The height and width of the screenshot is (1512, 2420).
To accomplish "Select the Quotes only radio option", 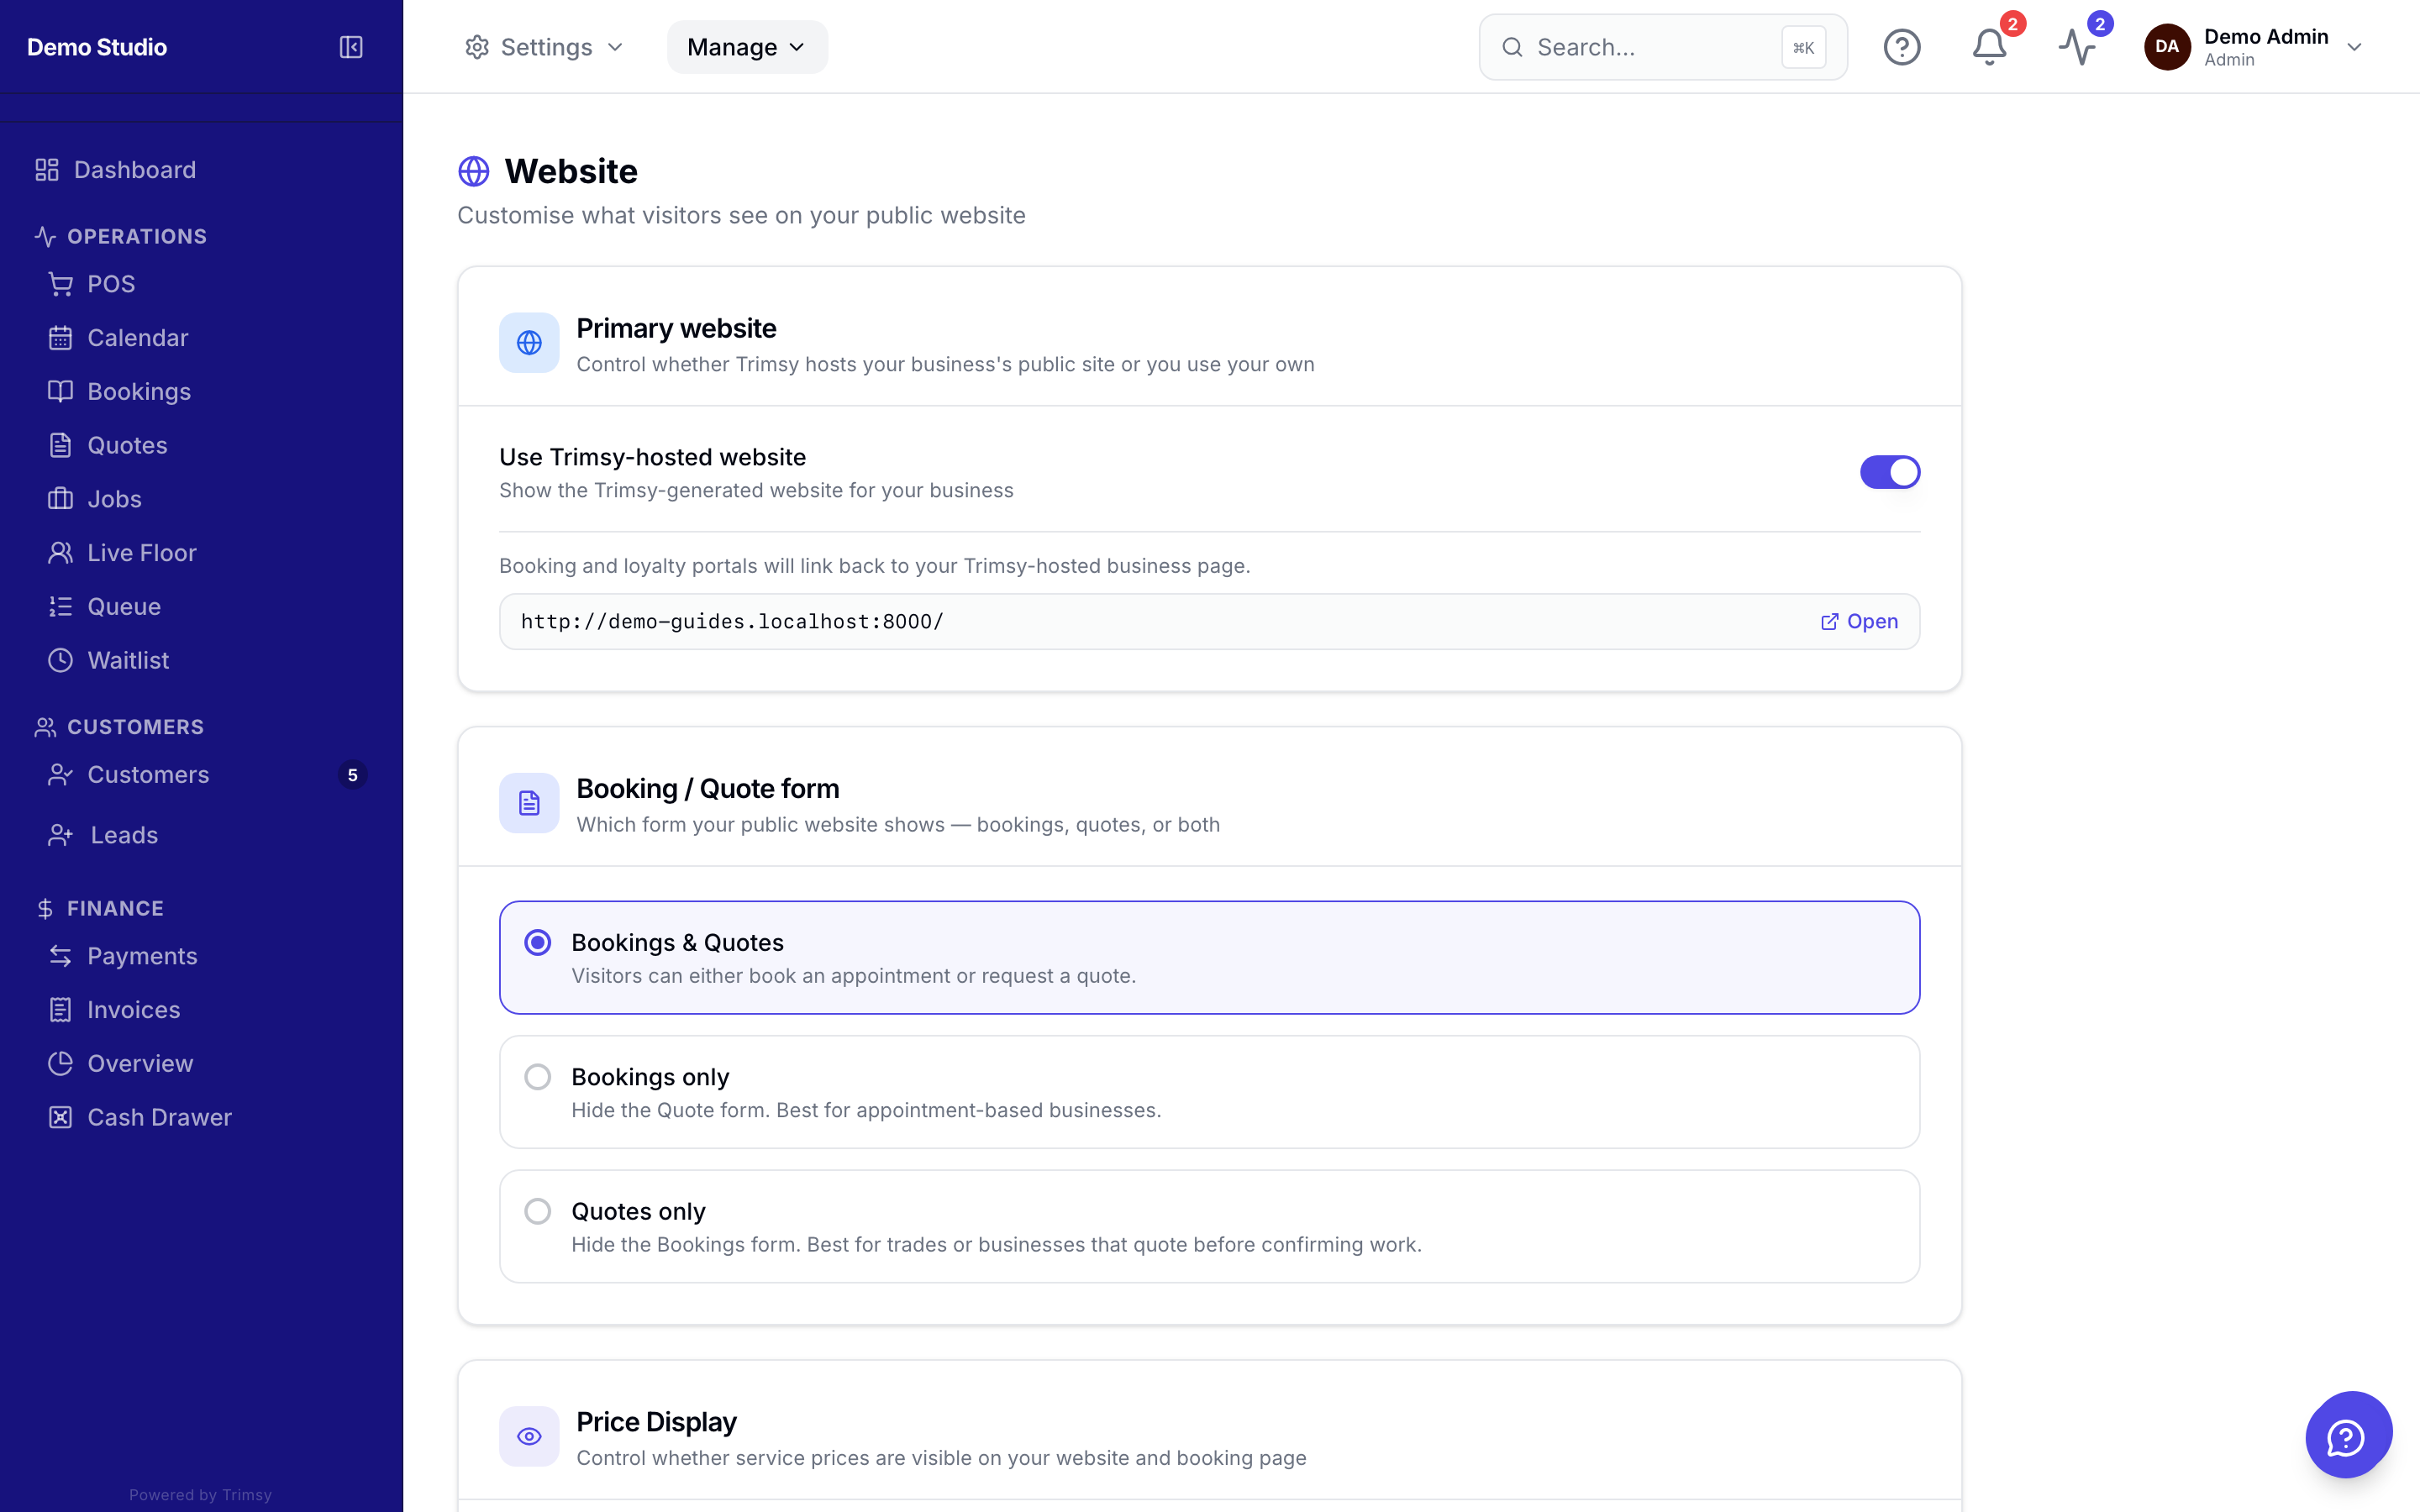I will pyautogui.click(x=538, y=1211).
